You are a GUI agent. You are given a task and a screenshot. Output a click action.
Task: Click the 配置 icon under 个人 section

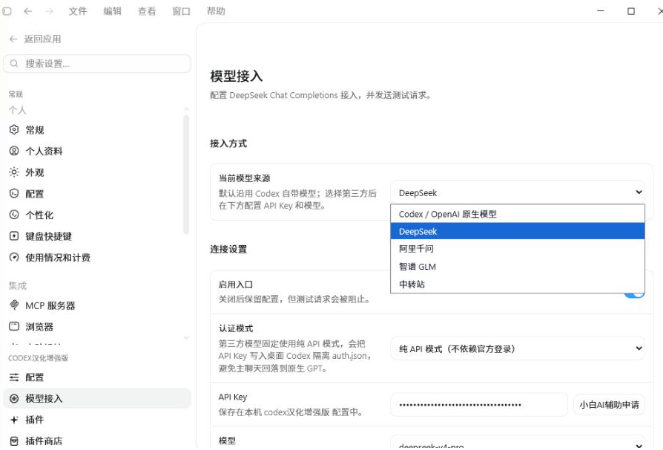coord(14,194)
